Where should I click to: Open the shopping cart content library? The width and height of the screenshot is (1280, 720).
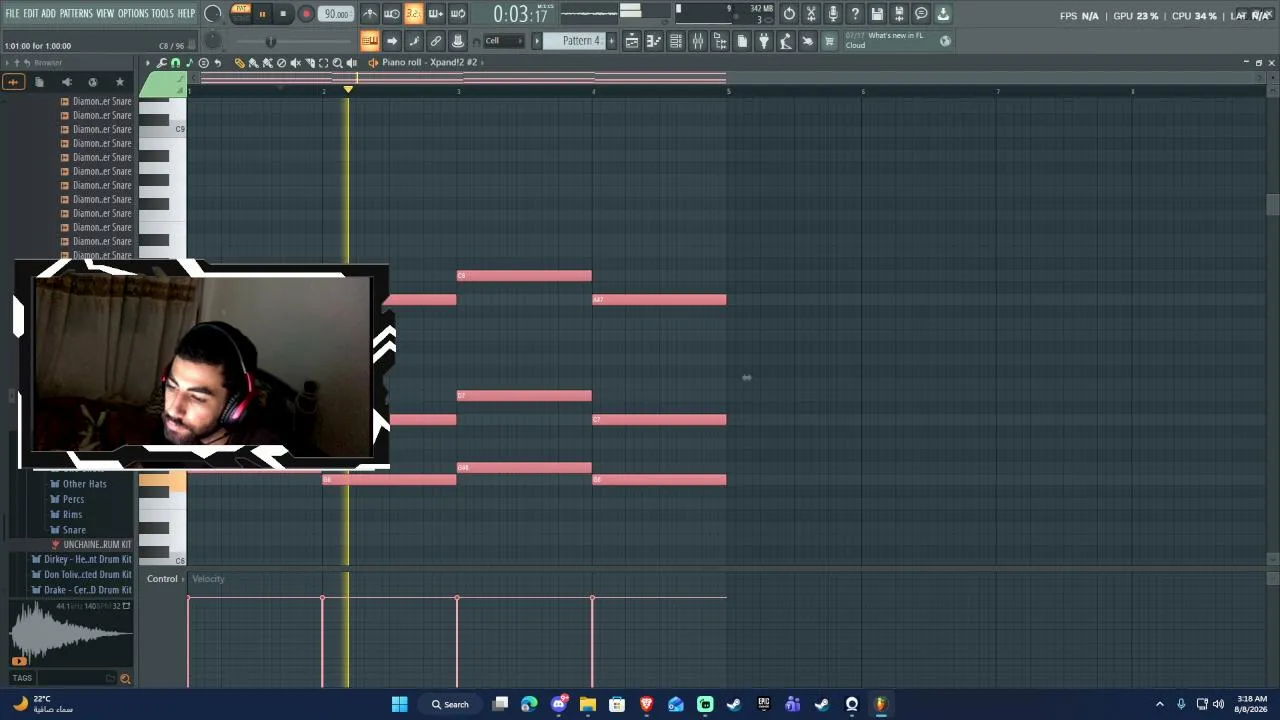[829, 41]
